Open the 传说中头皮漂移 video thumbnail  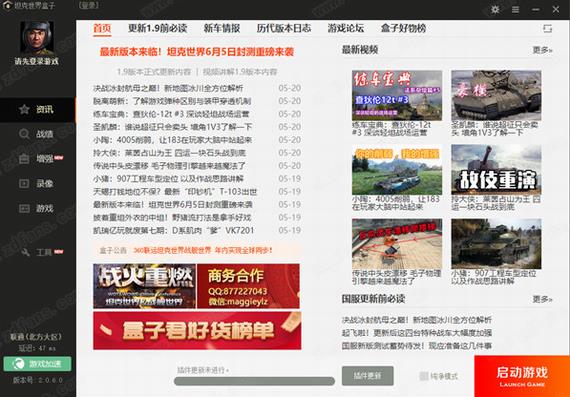tap(397, 244)
